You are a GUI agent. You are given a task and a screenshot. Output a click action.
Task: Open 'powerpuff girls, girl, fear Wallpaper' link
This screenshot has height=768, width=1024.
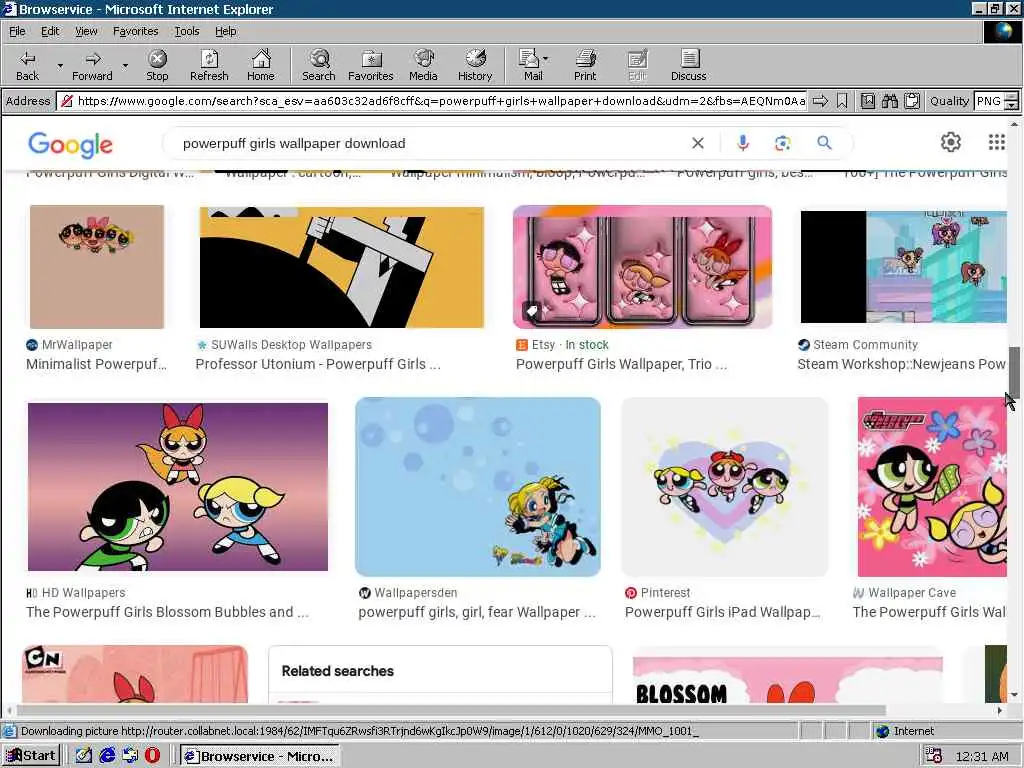tap(477, 612)
